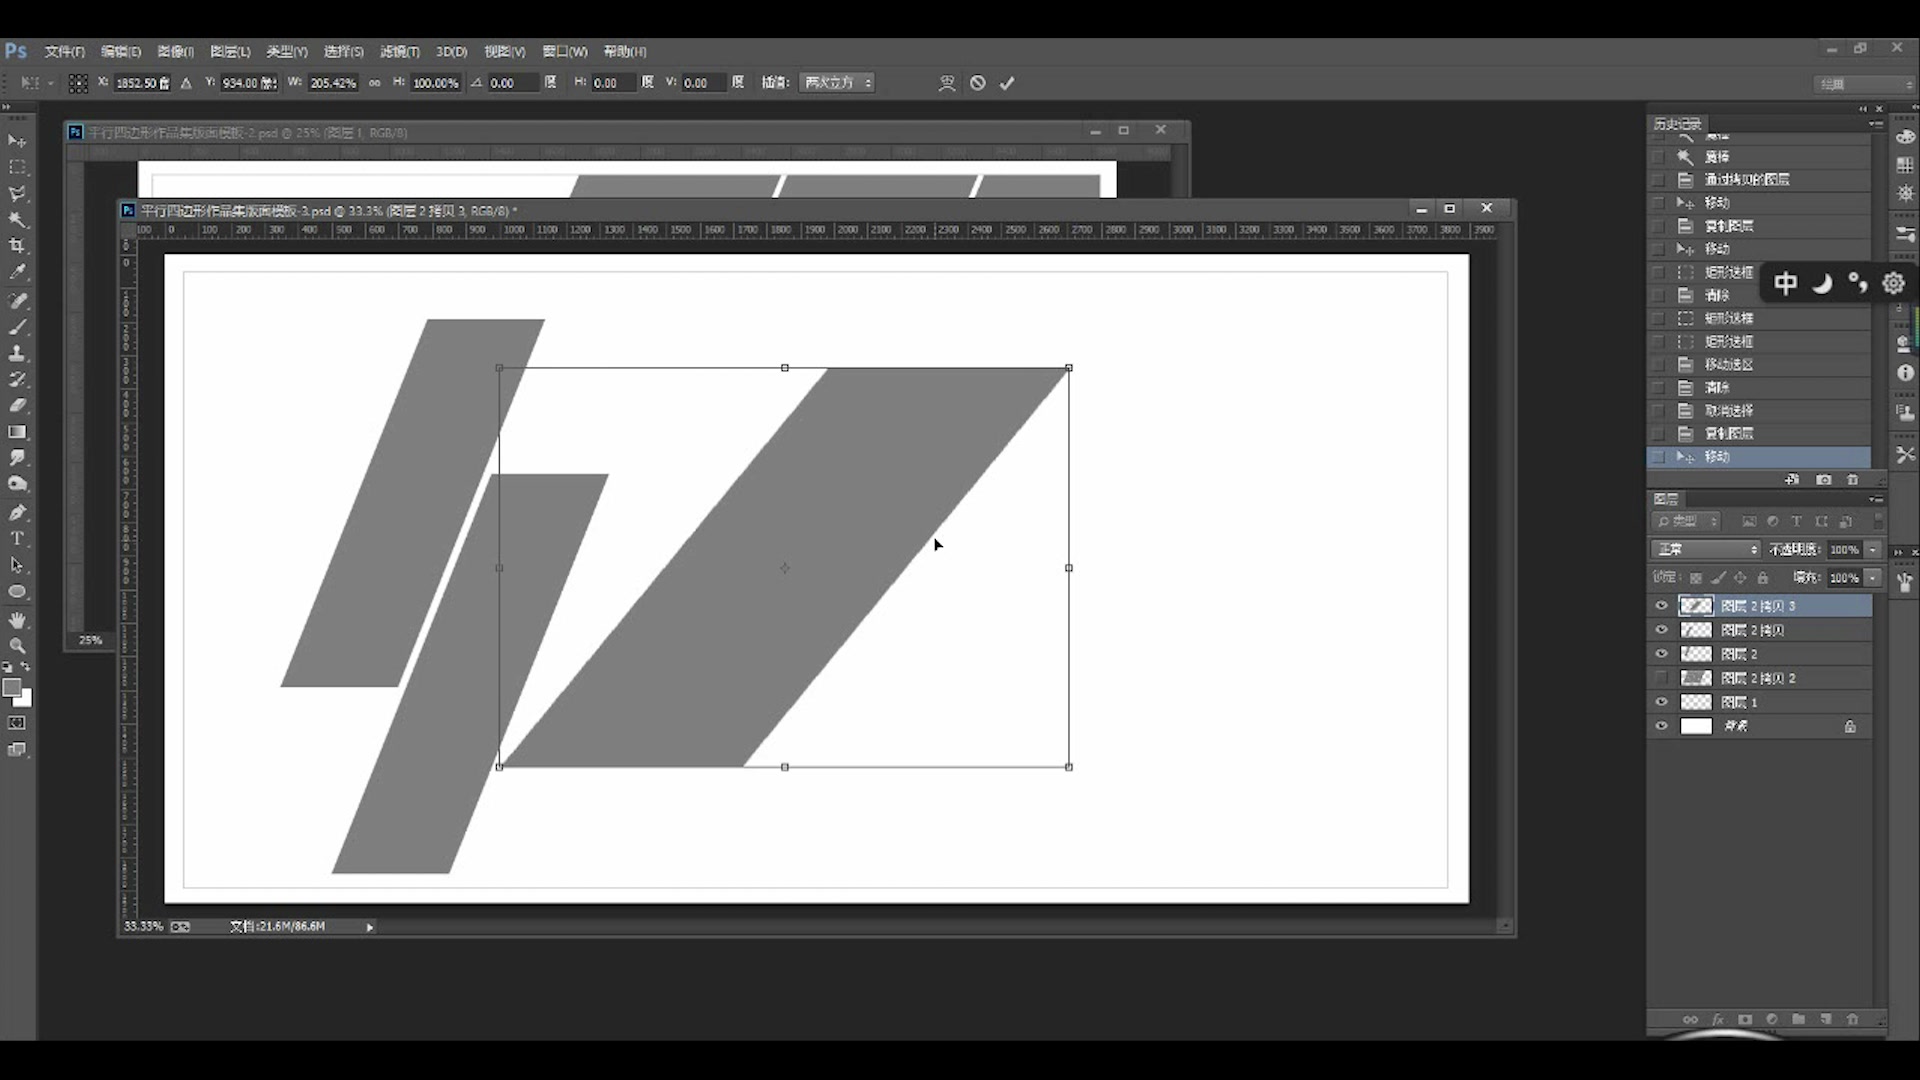Select the Eyedropper tool
1920x1080 pixels.
pos(17,272)
